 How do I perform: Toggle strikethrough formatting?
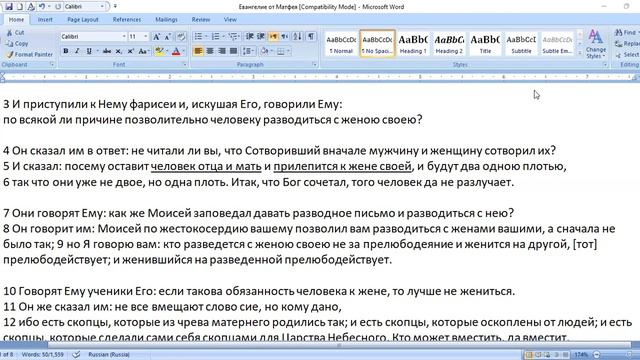pyautogui.click(x=107, y=51)
